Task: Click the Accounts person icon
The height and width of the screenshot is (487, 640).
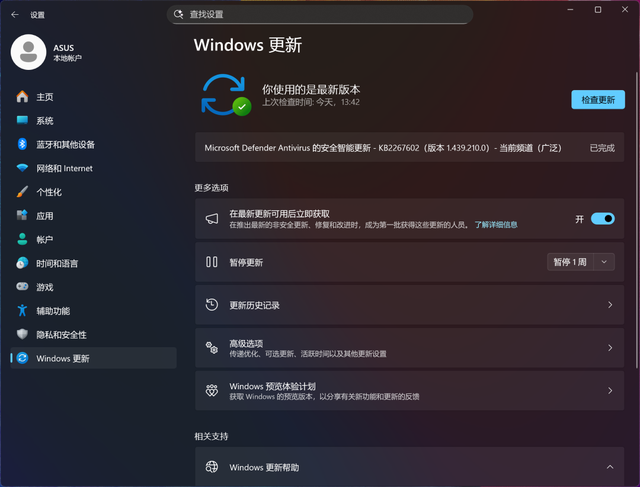Action: click(x=22, y=239)
